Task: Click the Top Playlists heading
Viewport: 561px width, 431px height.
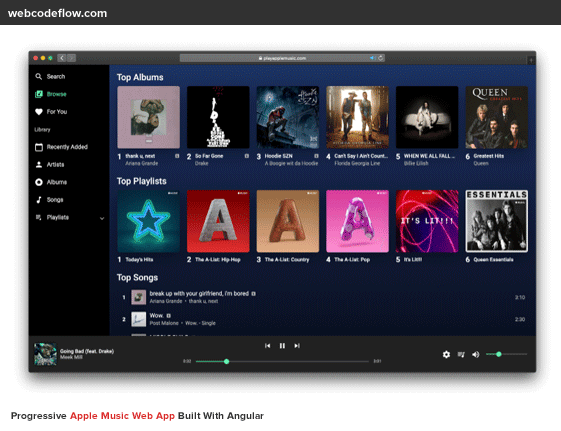Action: tap(142, 181)
